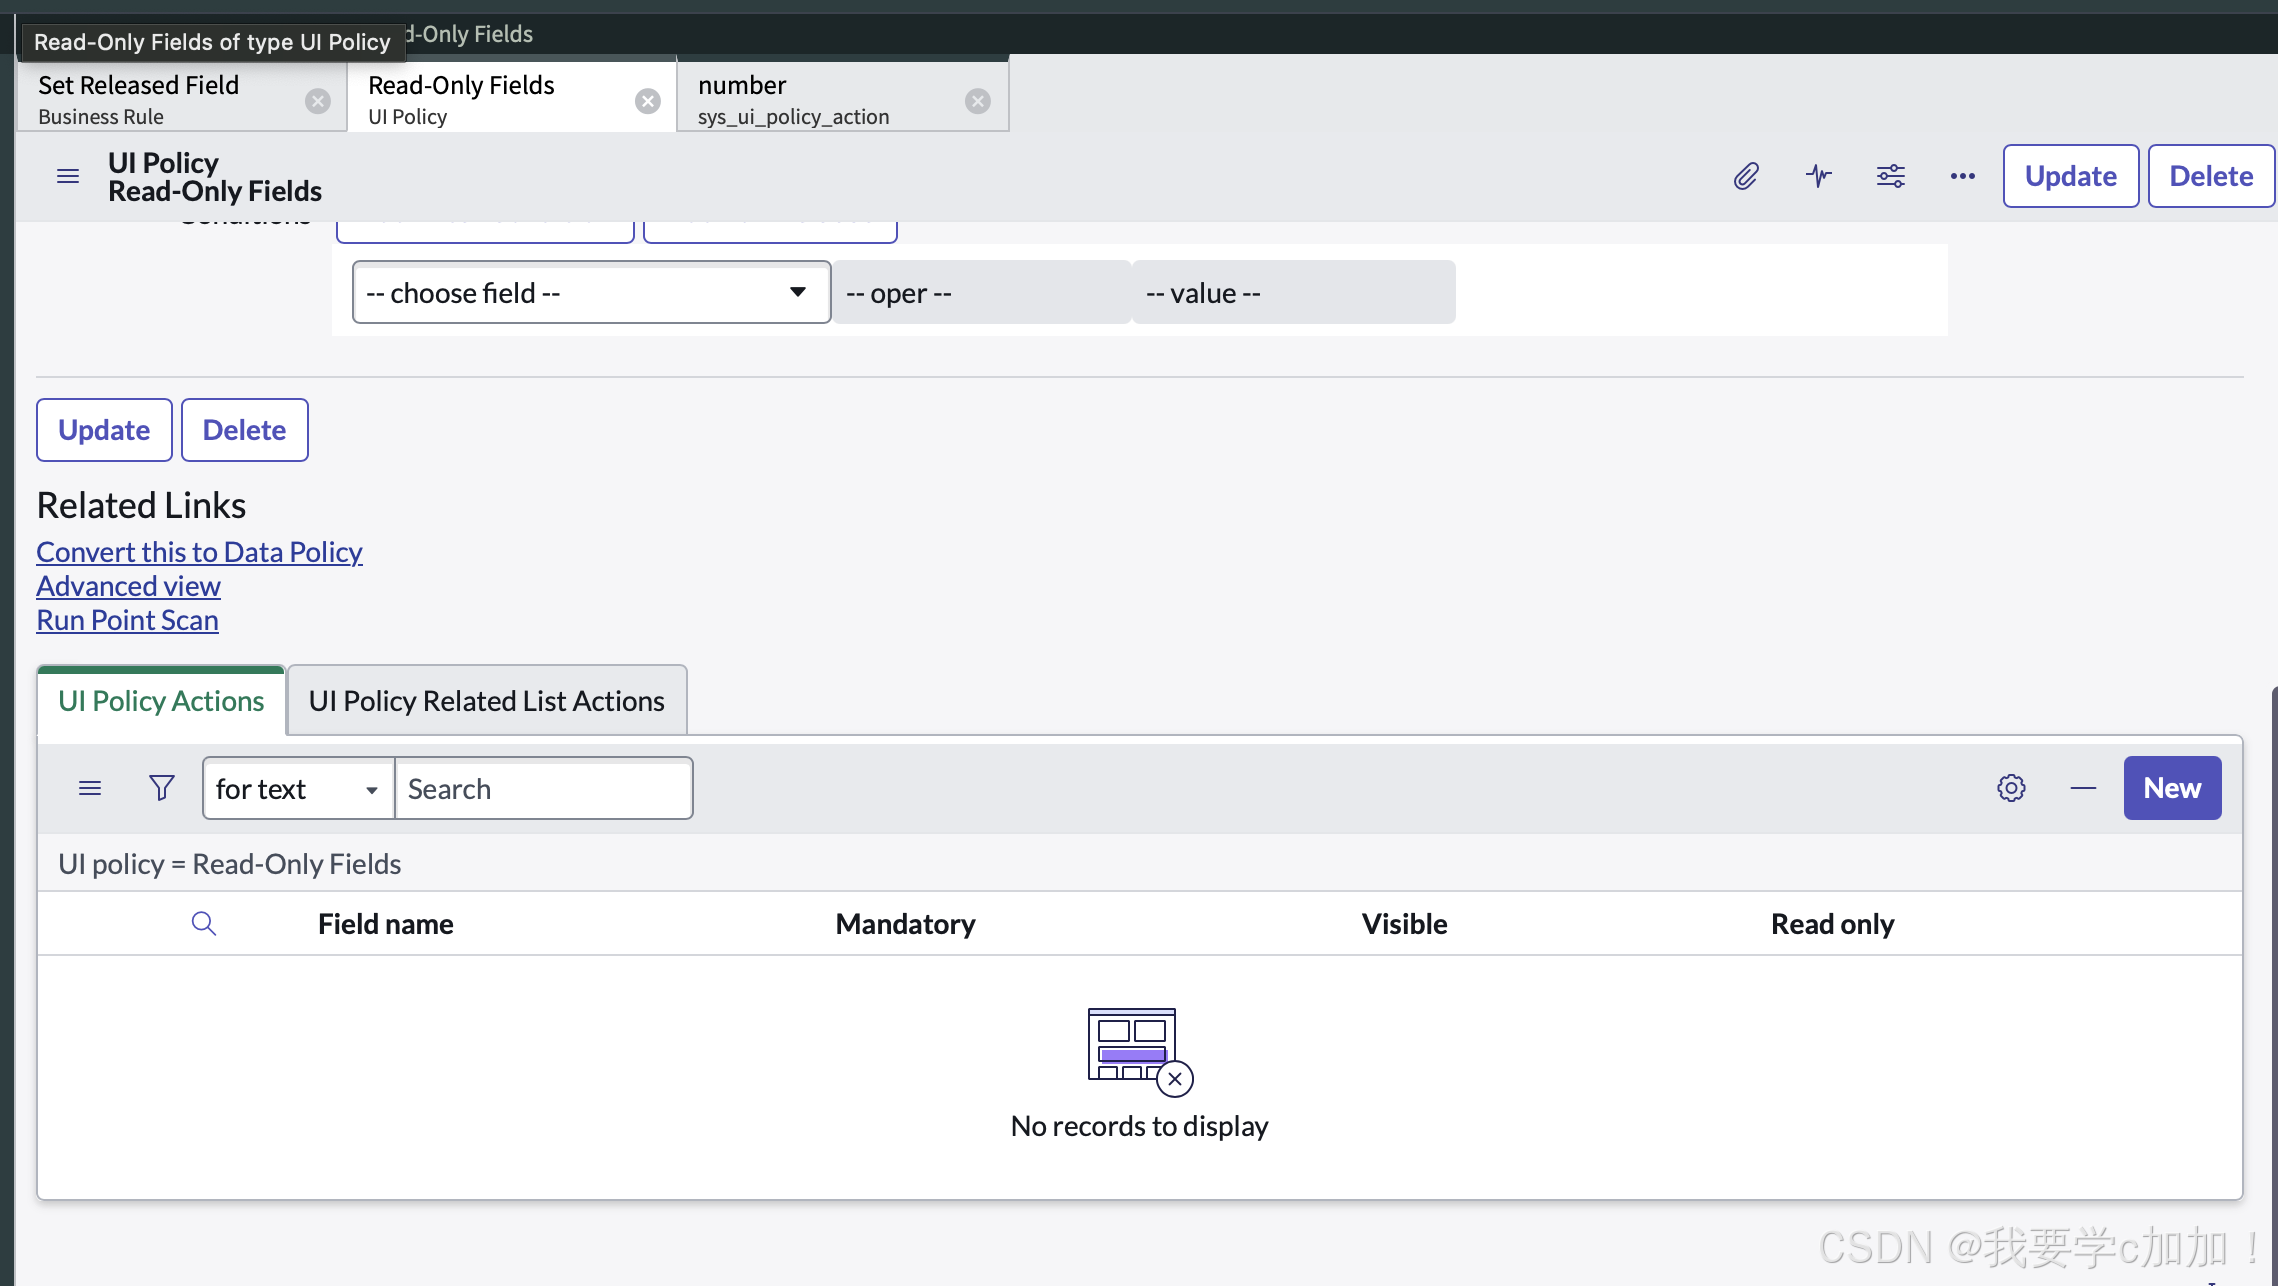Close the number sys_ui_policy_action tab
Viewport: 2278px width, 1286px height.
click(x=977, y=101)
